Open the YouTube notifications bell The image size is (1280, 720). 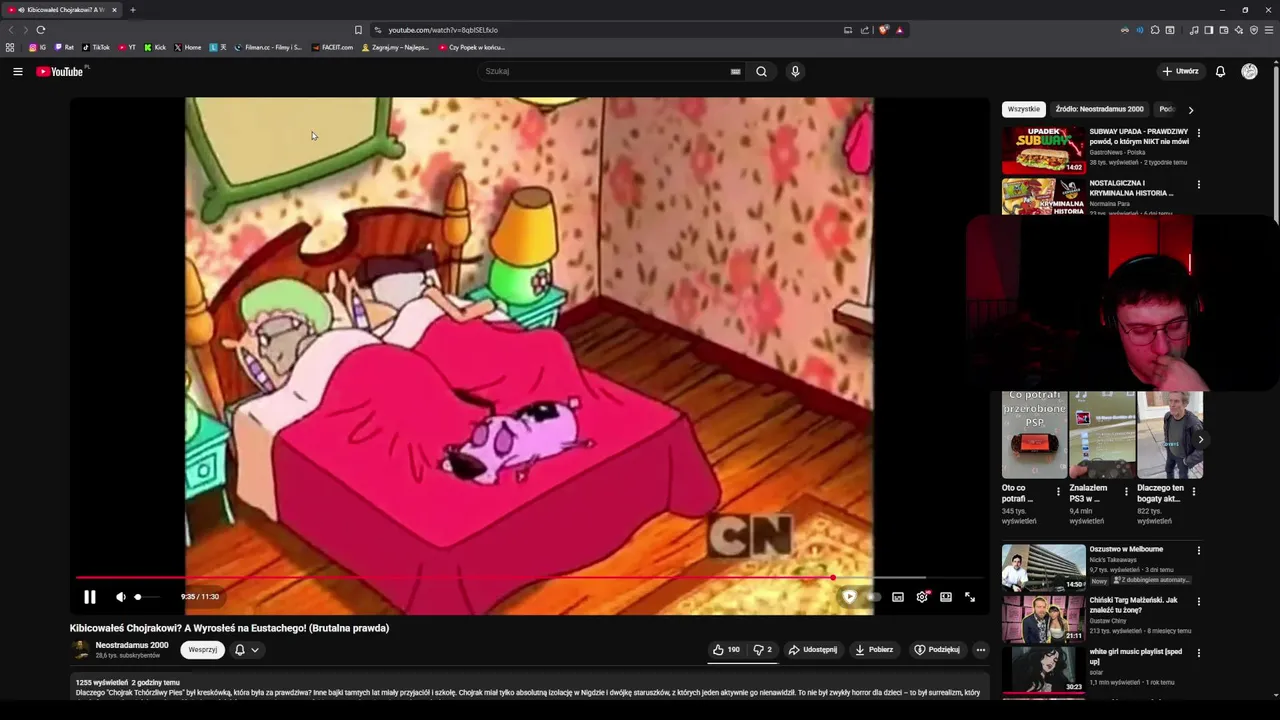[x=1220, y=71]
